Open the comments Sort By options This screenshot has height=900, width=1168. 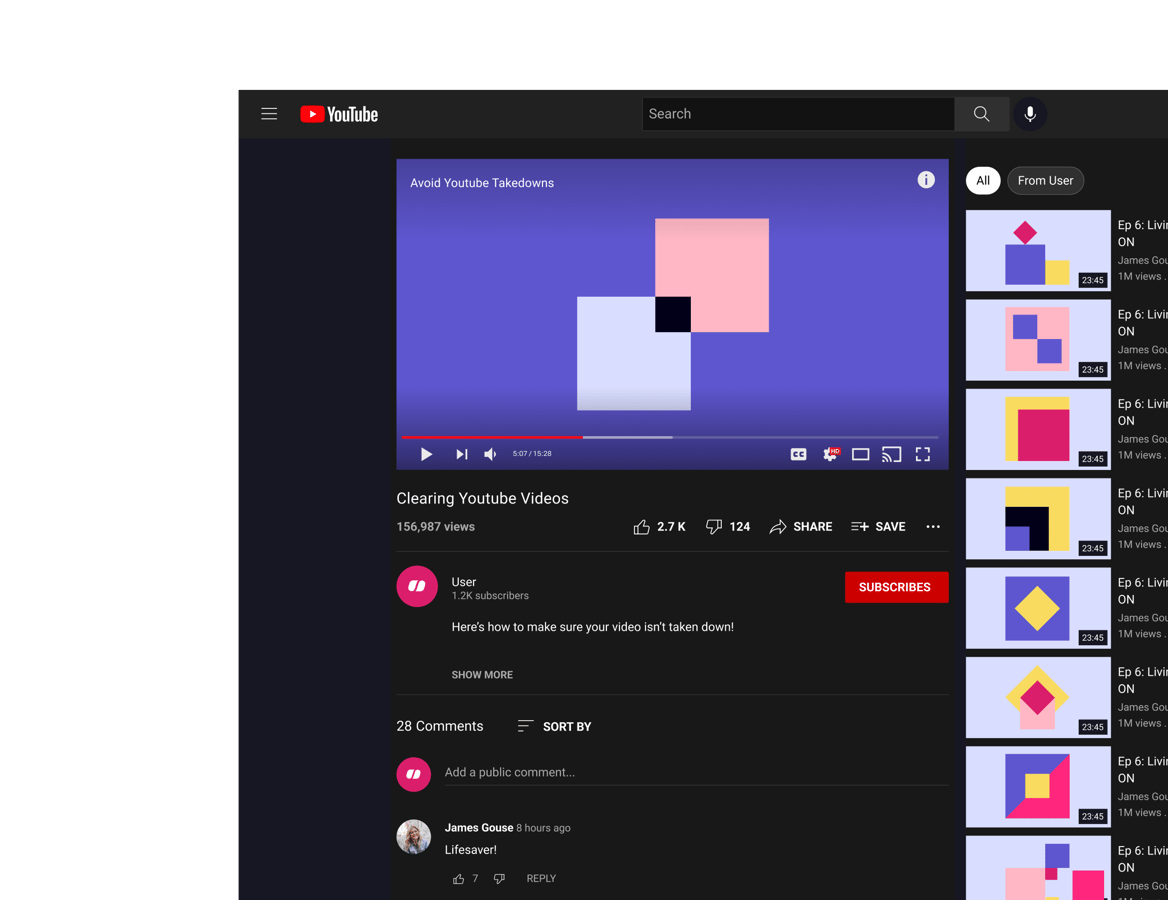click(554, 726)
